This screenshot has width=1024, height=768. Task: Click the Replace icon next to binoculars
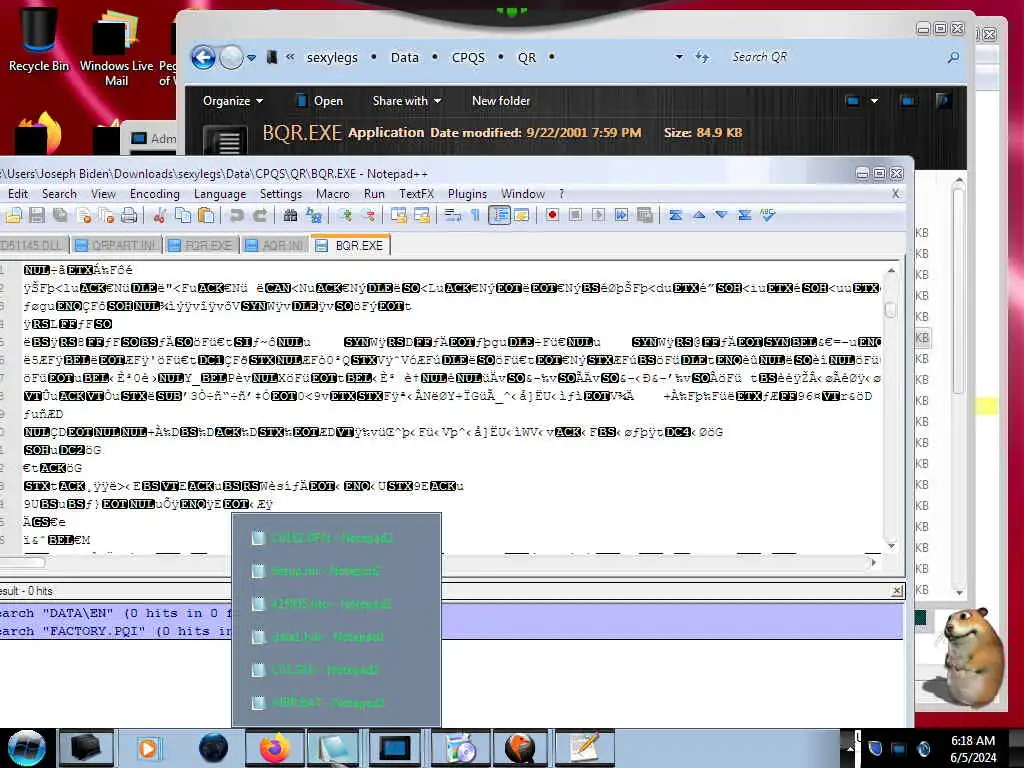(313, 215)
